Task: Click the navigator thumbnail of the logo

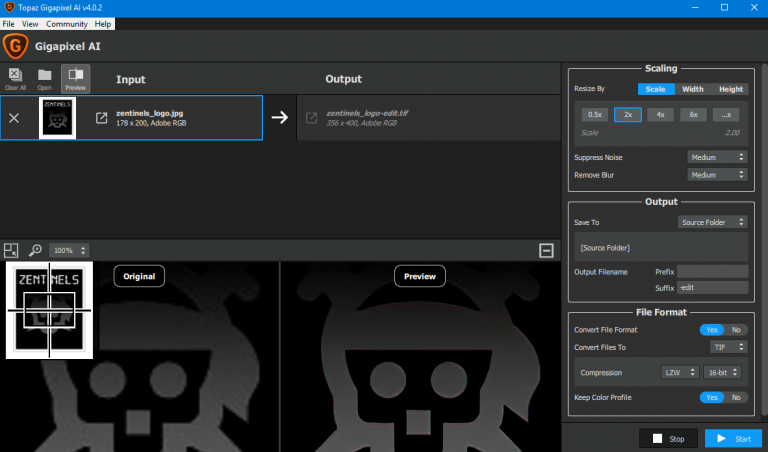Action: 49,310
